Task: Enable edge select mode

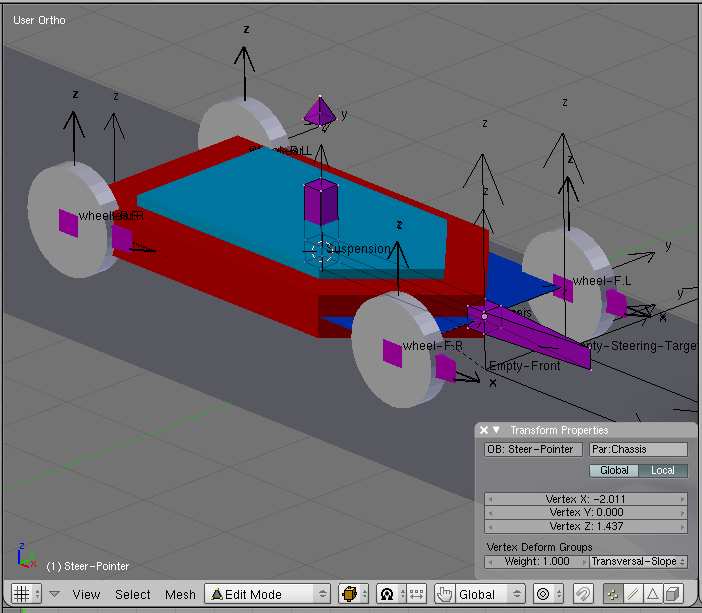Action: click(633, 594)
